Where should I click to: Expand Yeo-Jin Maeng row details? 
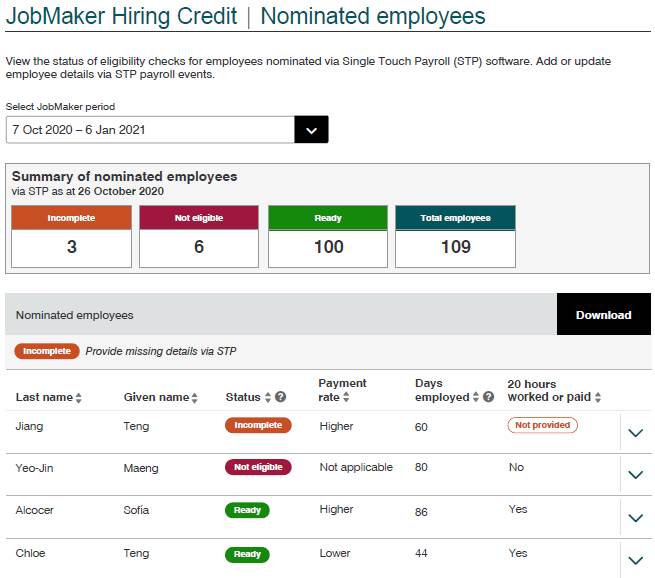(x=635, y=475)
